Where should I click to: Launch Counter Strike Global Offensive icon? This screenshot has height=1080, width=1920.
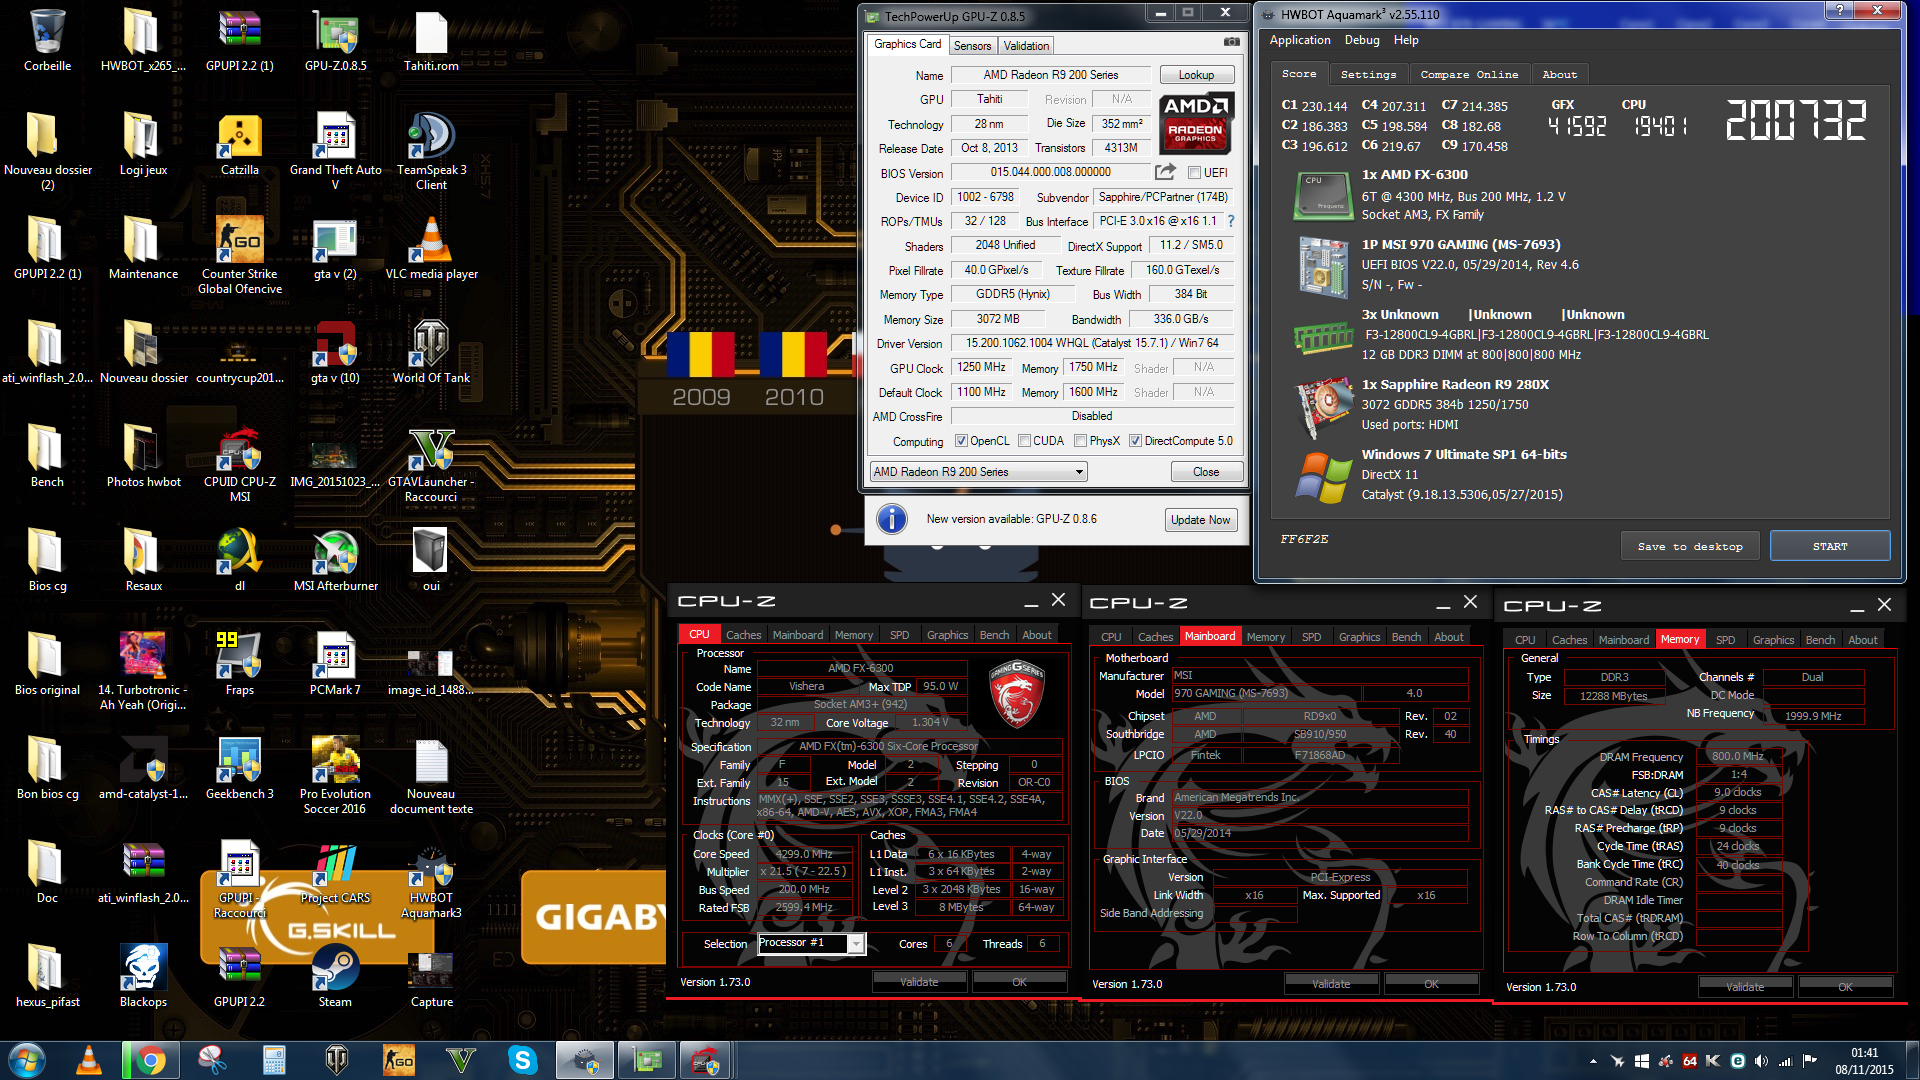click(x=239, y=255)
